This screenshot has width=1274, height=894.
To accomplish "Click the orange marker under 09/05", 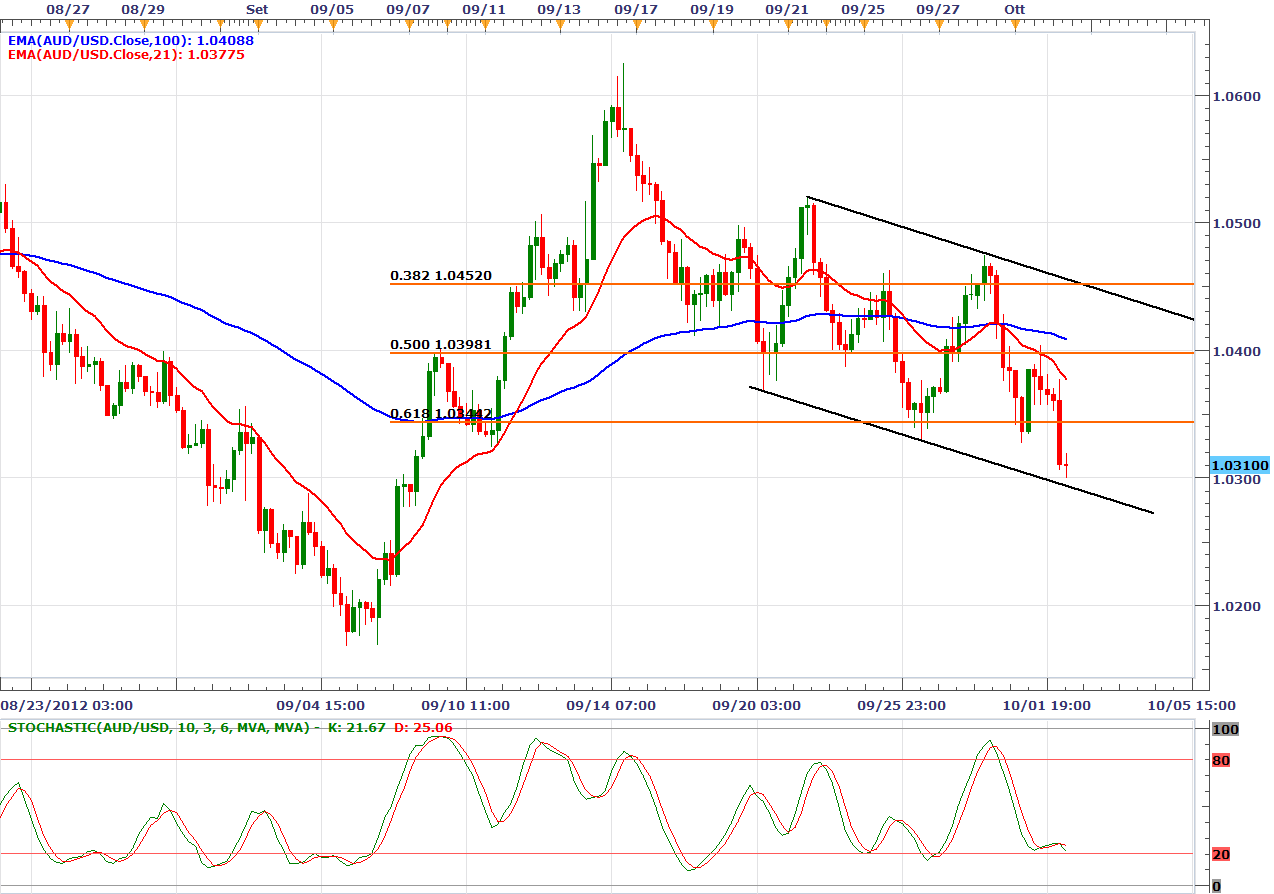I will (332, 22).
